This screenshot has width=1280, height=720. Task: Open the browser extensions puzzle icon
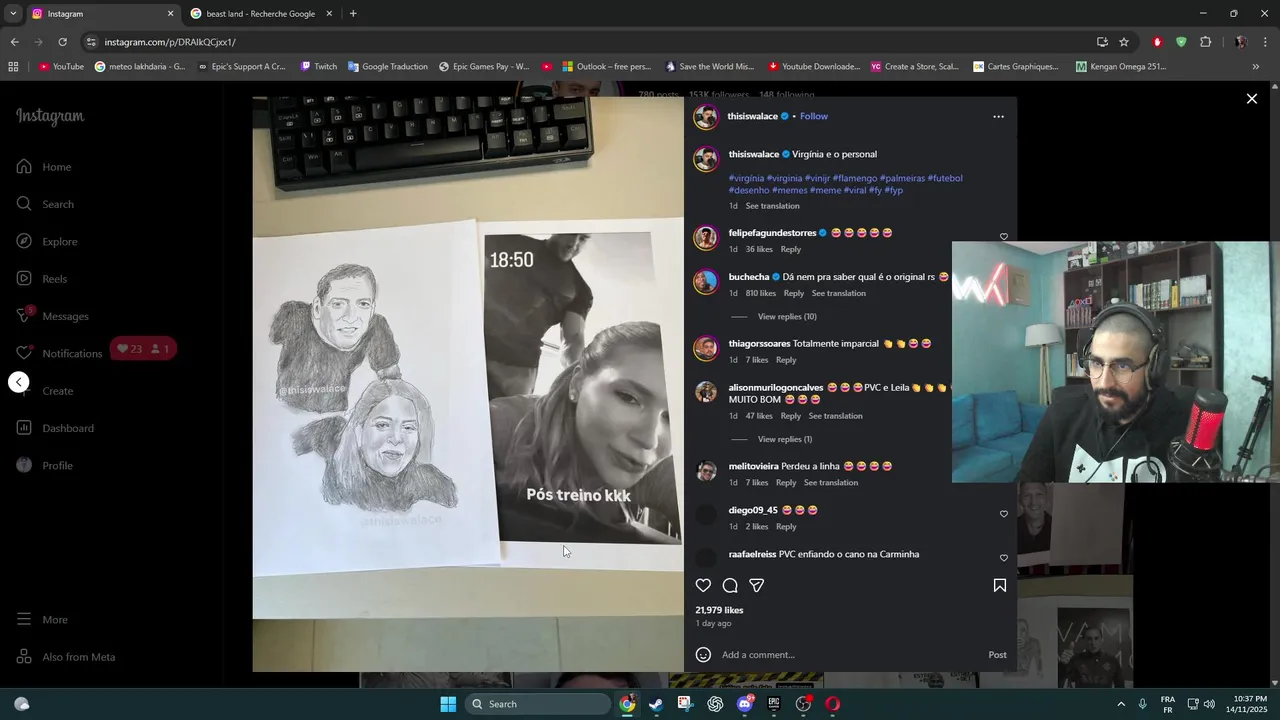point(1205,42)
